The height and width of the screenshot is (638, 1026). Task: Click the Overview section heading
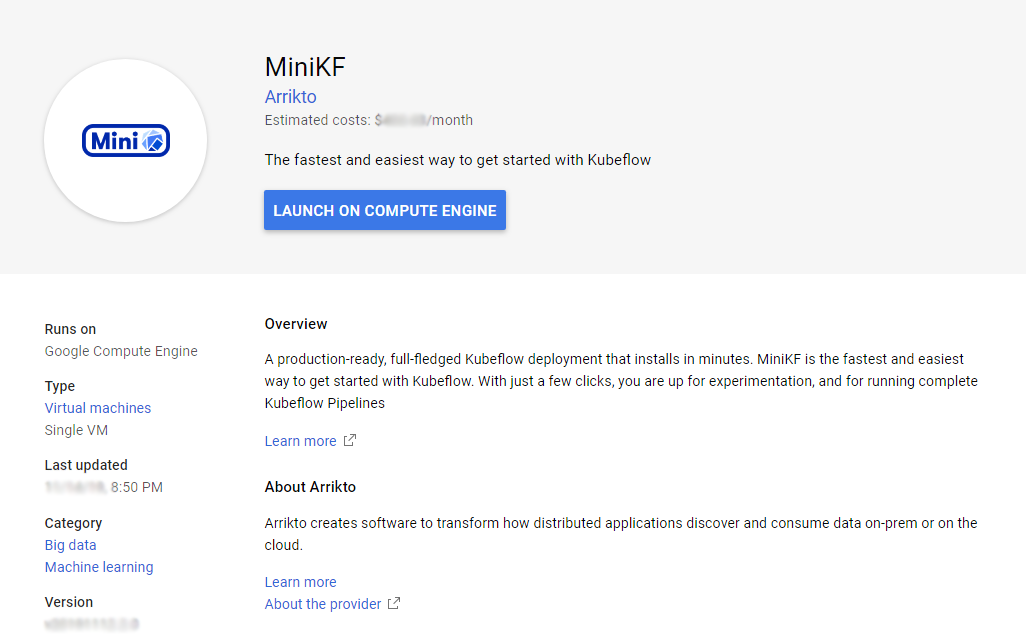click(296, 324)
